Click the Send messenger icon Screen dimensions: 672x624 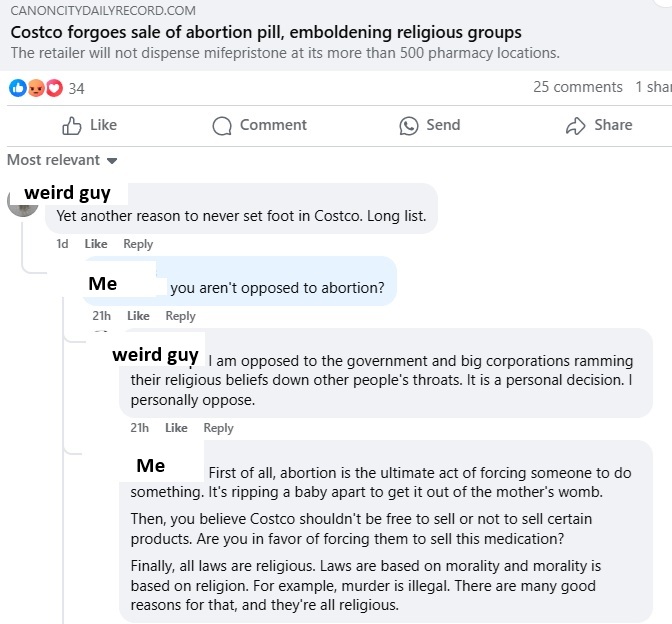(408, 126)
